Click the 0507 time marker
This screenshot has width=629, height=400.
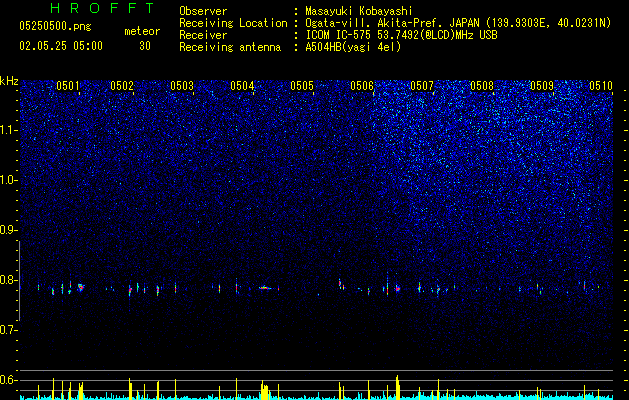click(x=422, y=86)
